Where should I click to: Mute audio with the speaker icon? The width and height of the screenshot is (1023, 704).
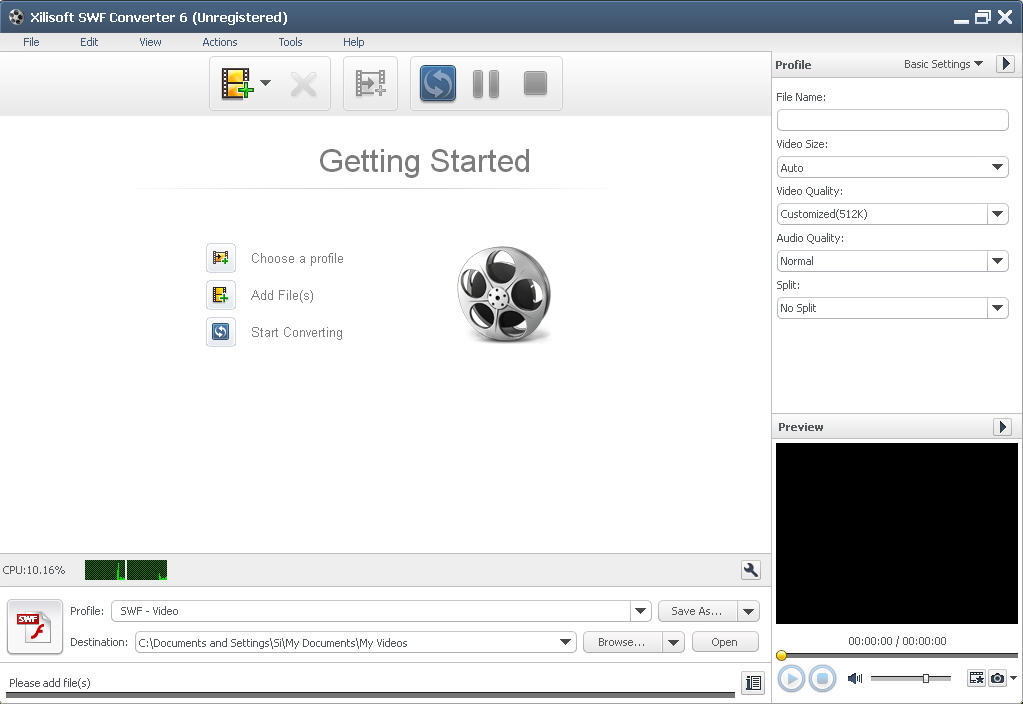click(x=854, y=678)
